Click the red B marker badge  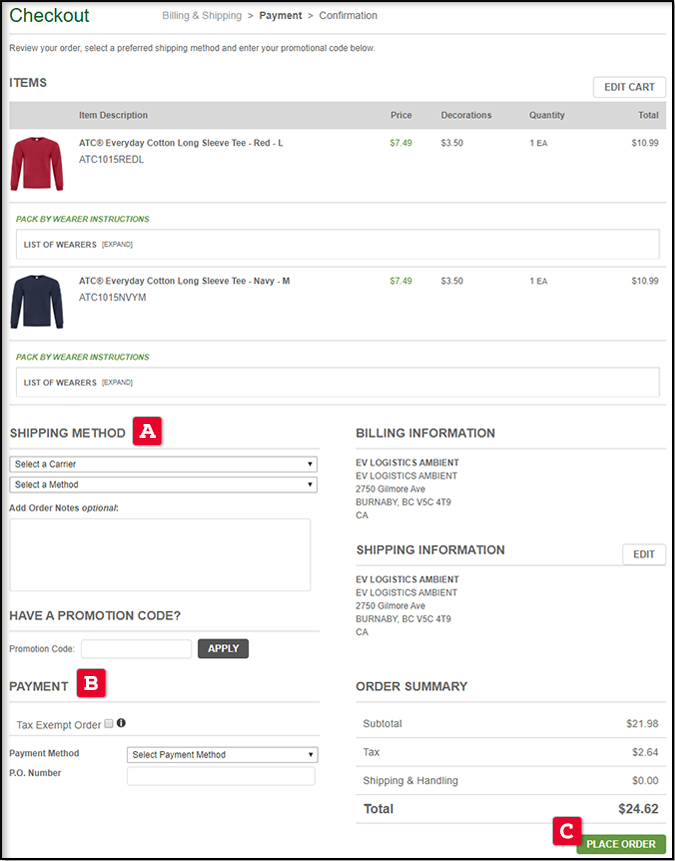tap(91, 685)
